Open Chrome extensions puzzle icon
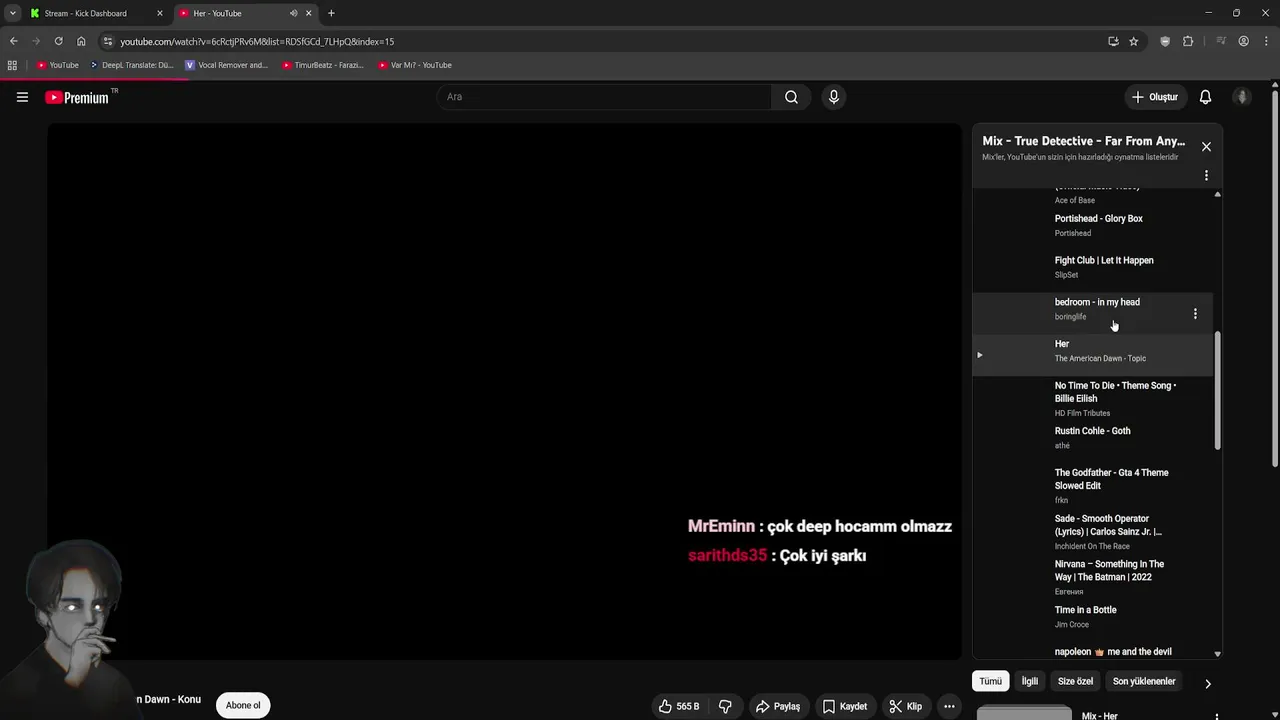Screen dimensions: 1280x720 (1188, 41)
